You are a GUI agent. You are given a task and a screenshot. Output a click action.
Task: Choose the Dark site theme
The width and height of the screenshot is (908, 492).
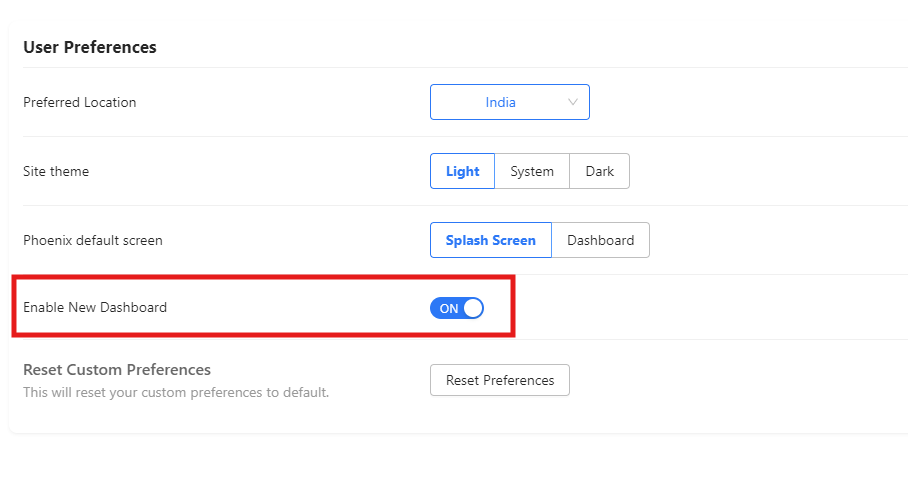point(600,171)
